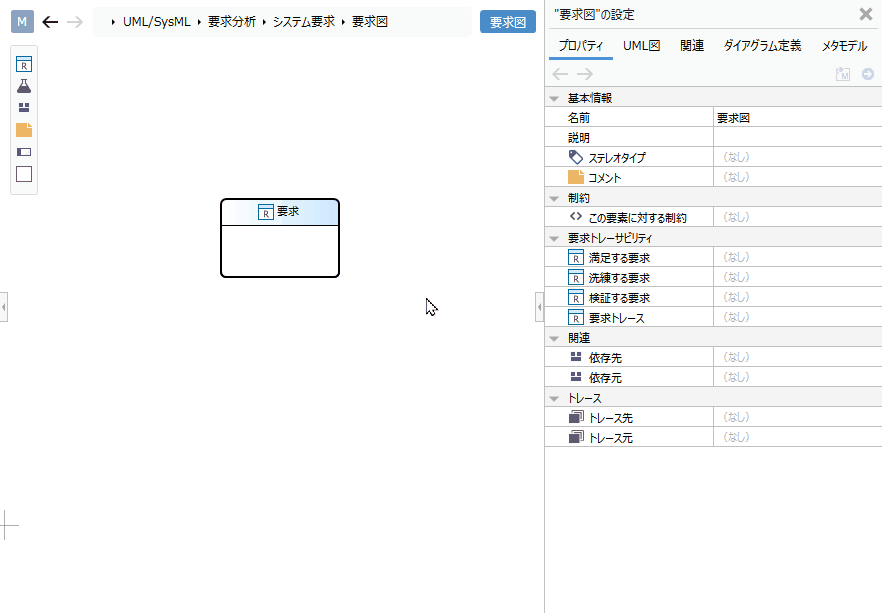Screen dimensions: 882x613
Task: Click the R icon next to 検証する要求
Action: 575,298
